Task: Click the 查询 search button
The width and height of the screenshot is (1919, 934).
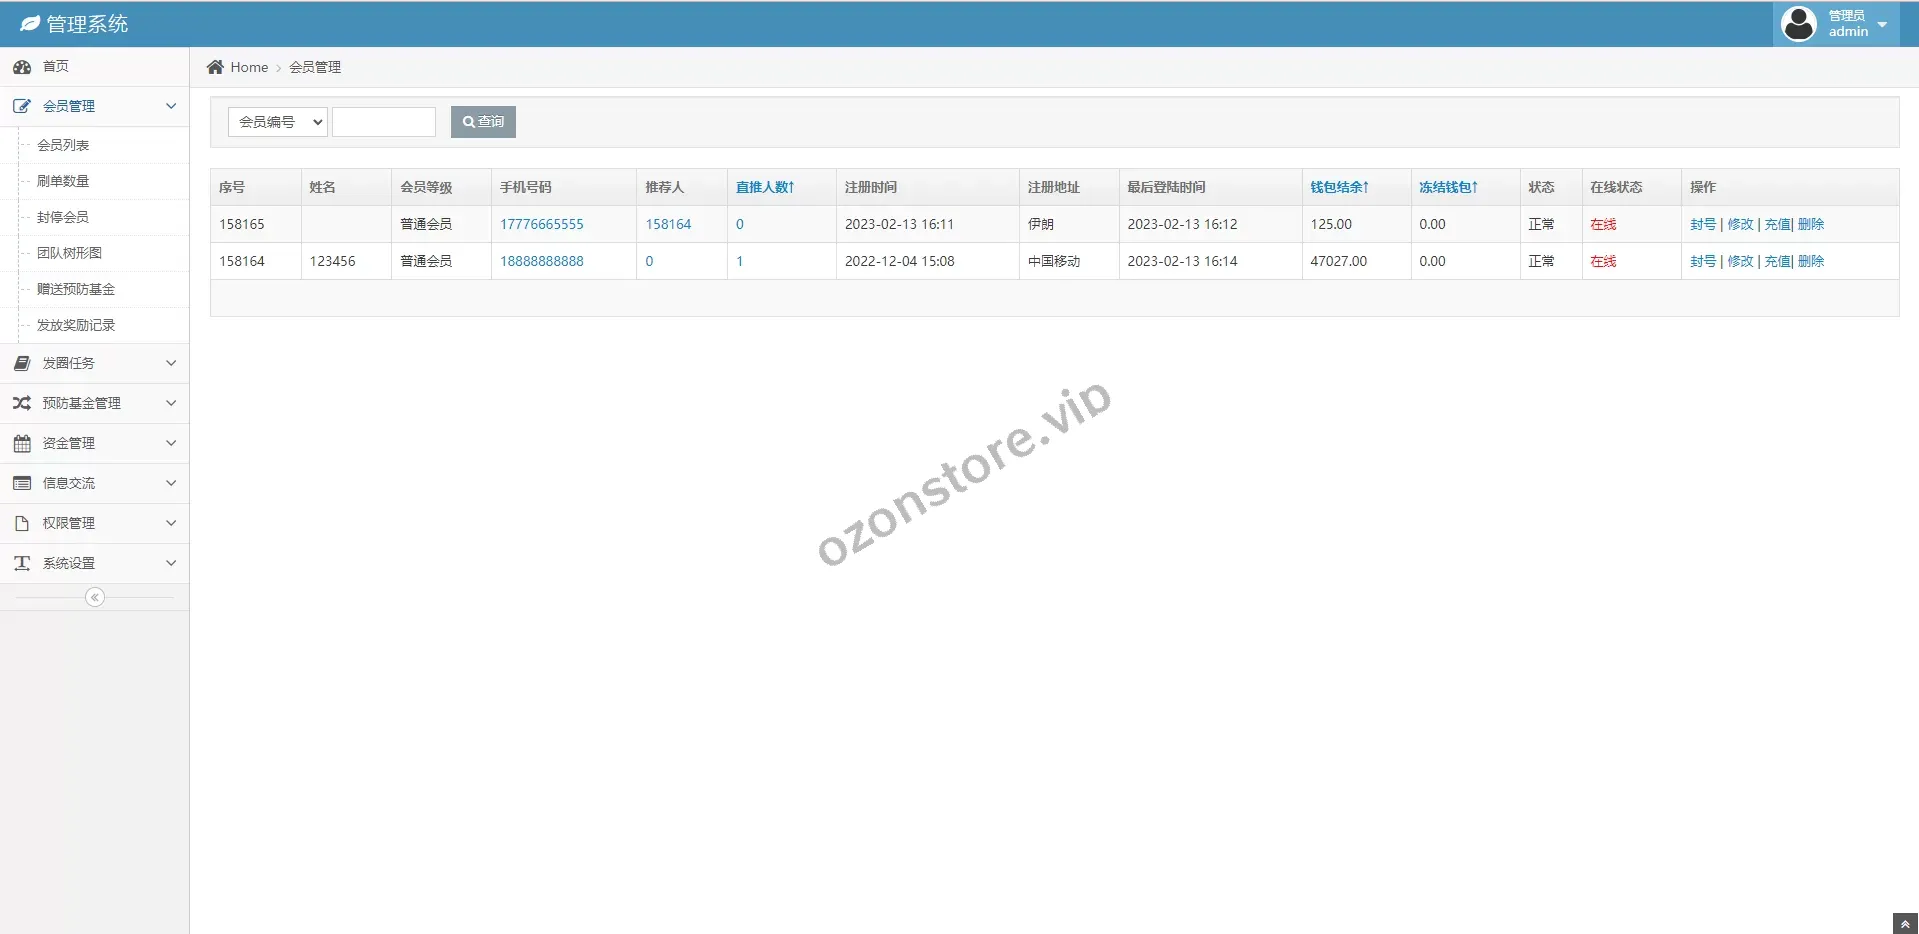Action: (x=483, y=122)
